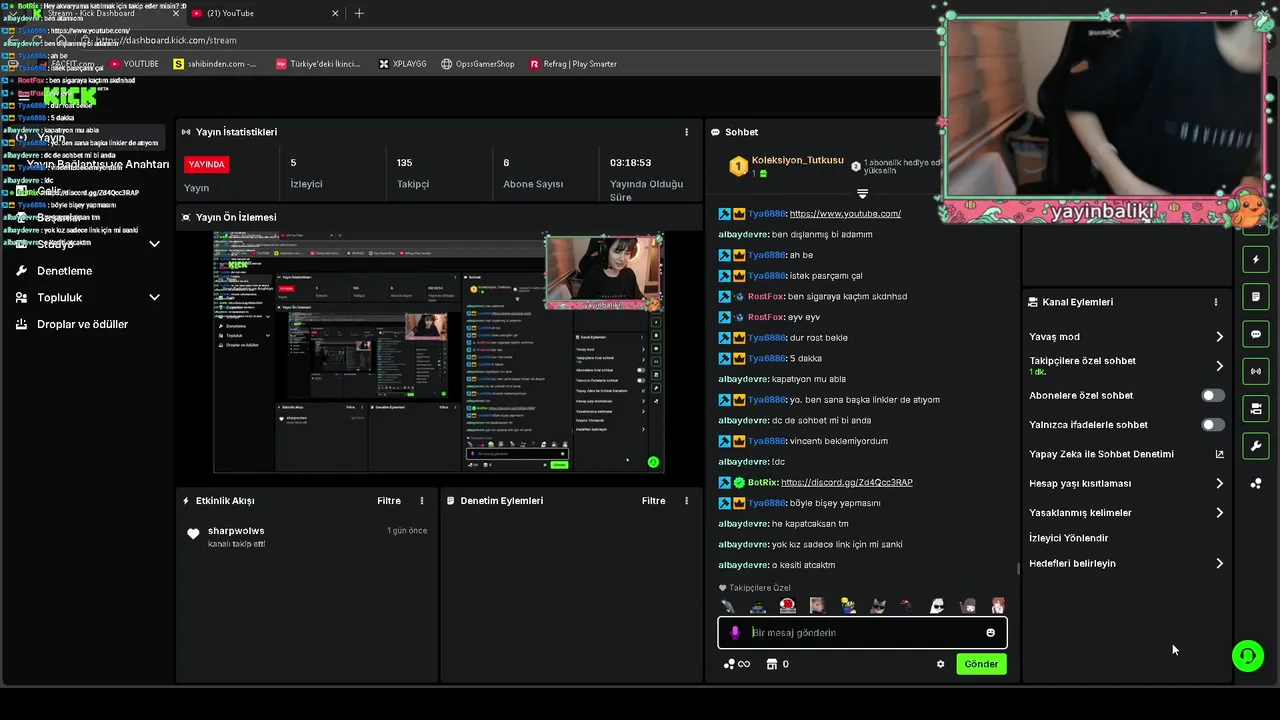Click the 03:18:53 stream duration value
Screen dimensions: 1280x720
pyautogui.click(x=630, y=163)
